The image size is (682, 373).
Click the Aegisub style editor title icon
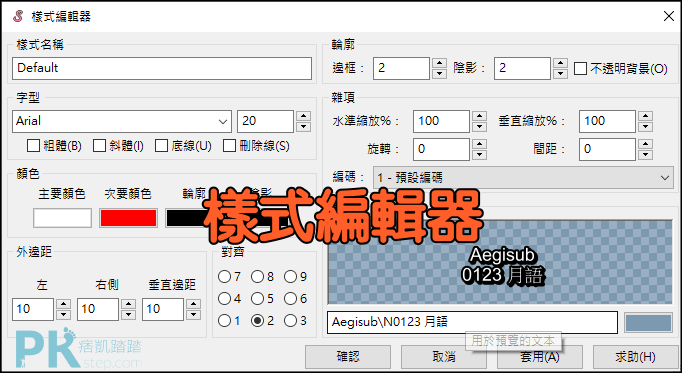[x=18, y=17]
